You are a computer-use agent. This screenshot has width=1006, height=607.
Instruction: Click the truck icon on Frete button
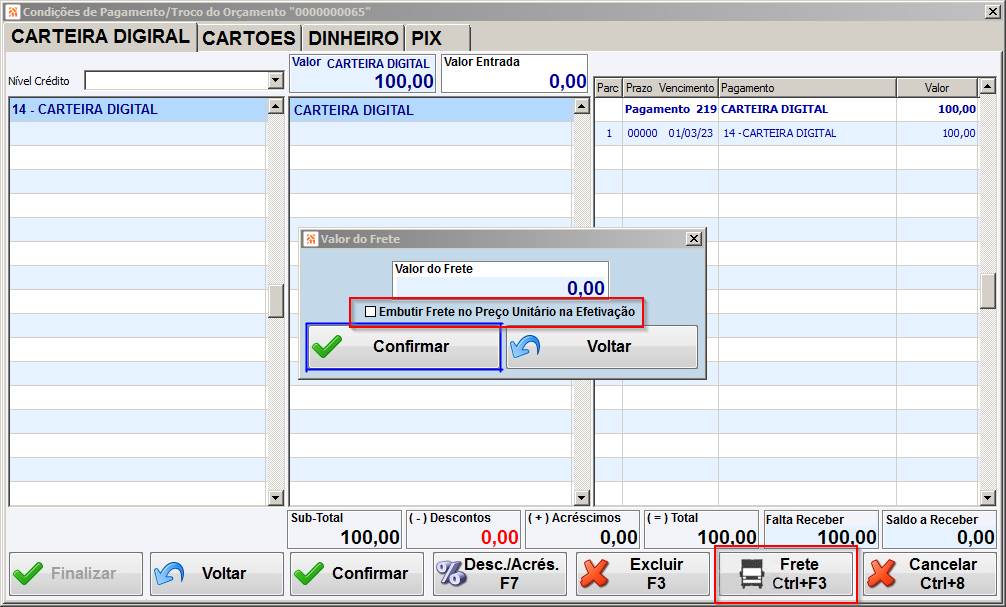[752, 574]
